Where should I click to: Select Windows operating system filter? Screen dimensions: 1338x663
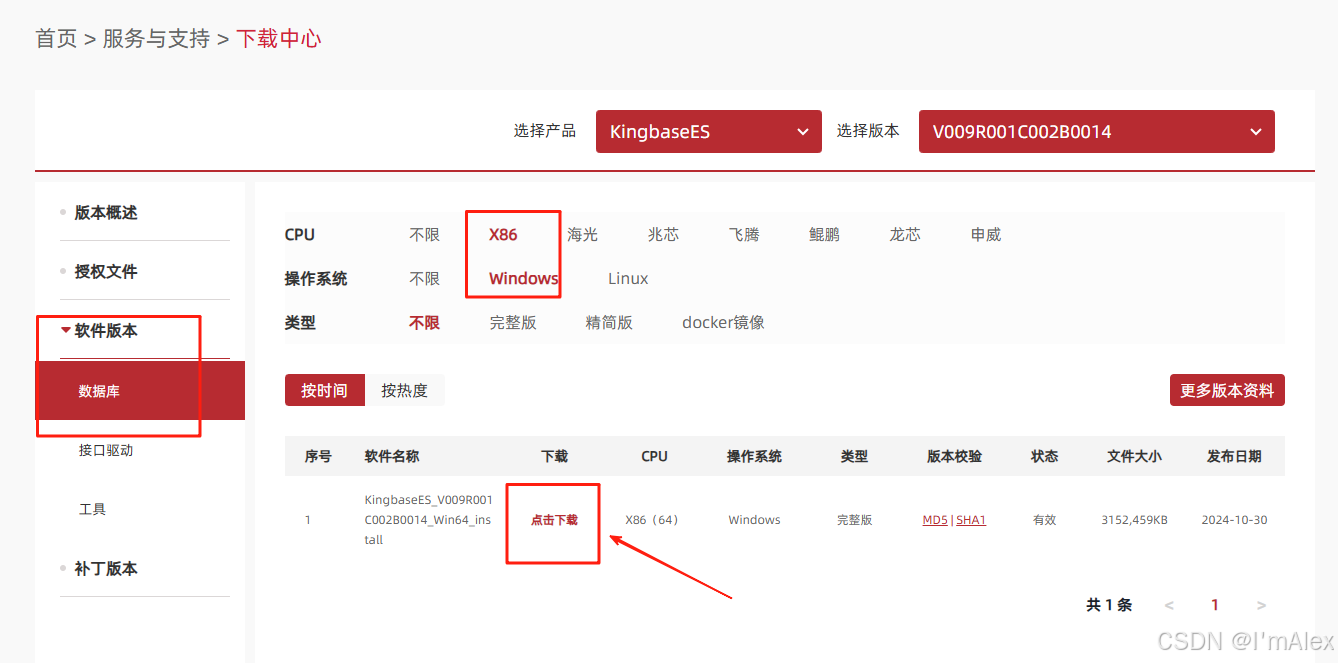click(x=523, y=279)
